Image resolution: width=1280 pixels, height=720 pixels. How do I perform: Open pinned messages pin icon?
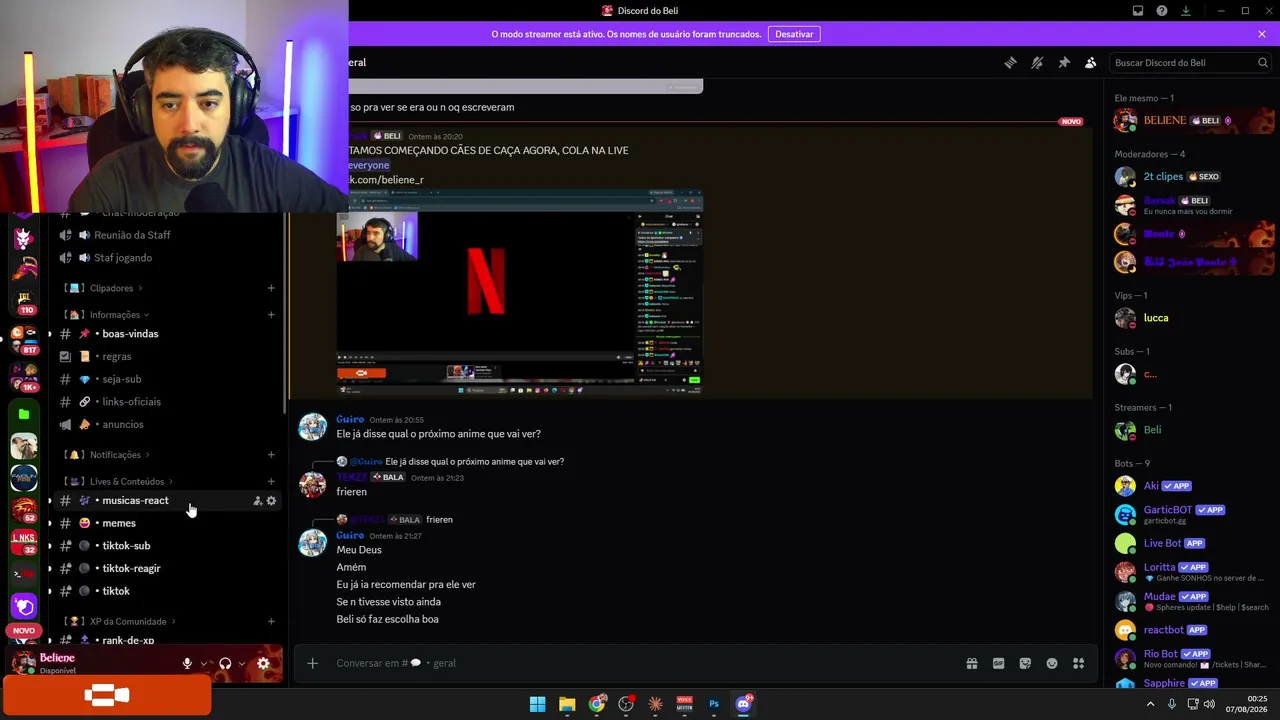point(1064,62)
